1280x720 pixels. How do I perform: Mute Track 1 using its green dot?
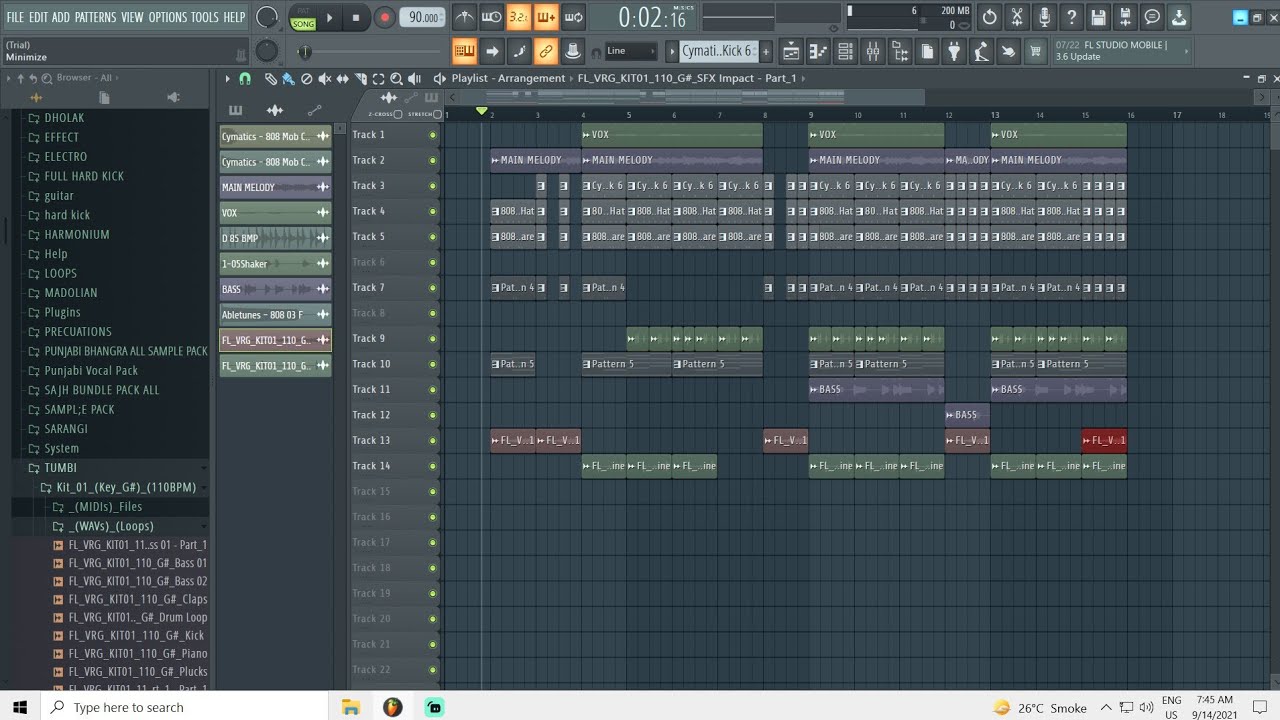[x=433, y=135]
